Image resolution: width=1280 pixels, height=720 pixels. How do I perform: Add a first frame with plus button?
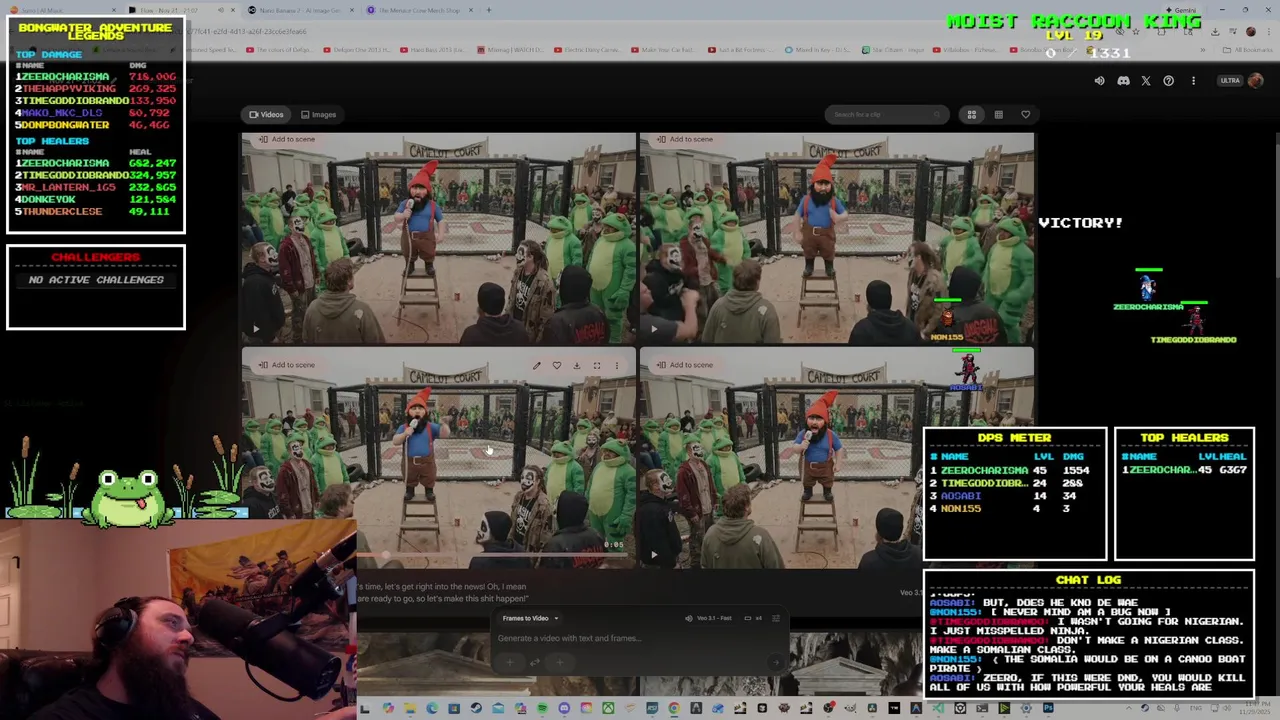click(510, 662)
